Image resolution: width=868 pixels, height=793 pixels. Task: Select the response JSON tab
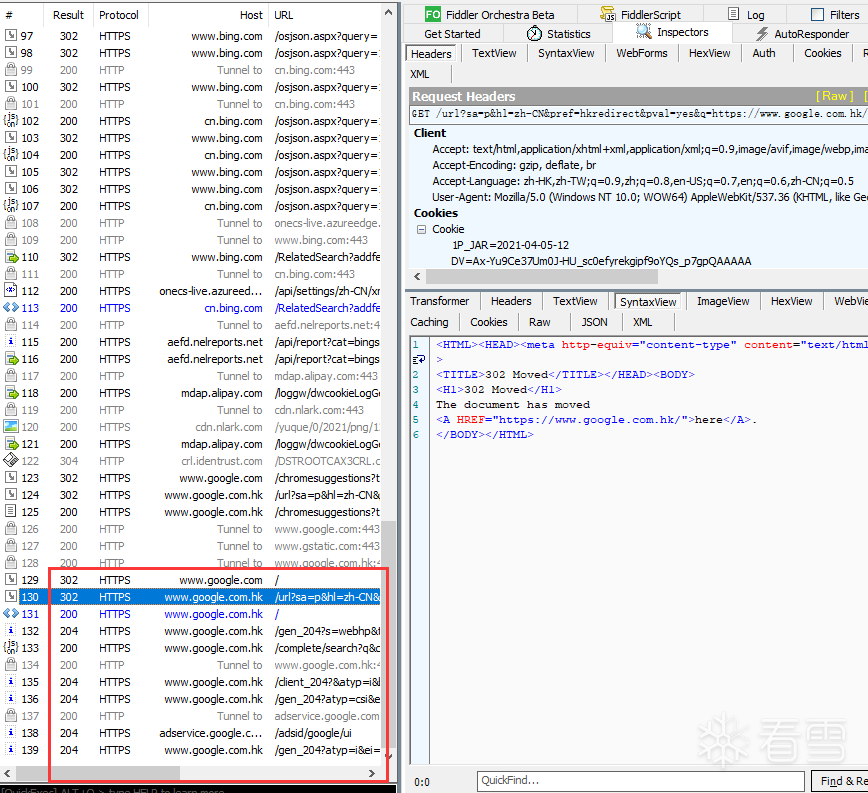[x=594, y=322]
